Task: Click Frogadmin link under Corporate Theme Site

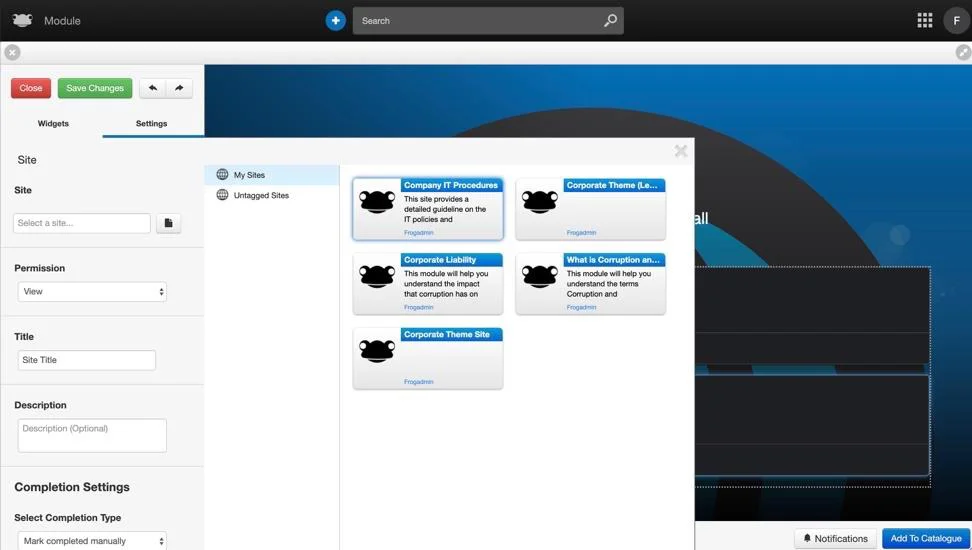Action: pos(418,381)
